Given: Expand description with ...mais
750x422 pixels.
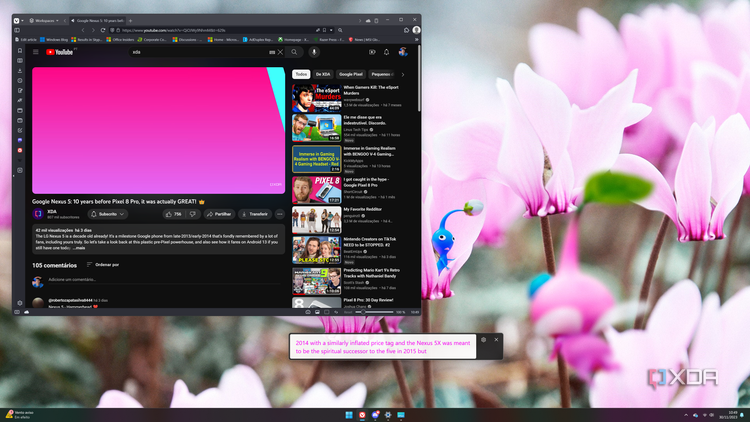Looking at the screenshot, I should tap(78, 248).
